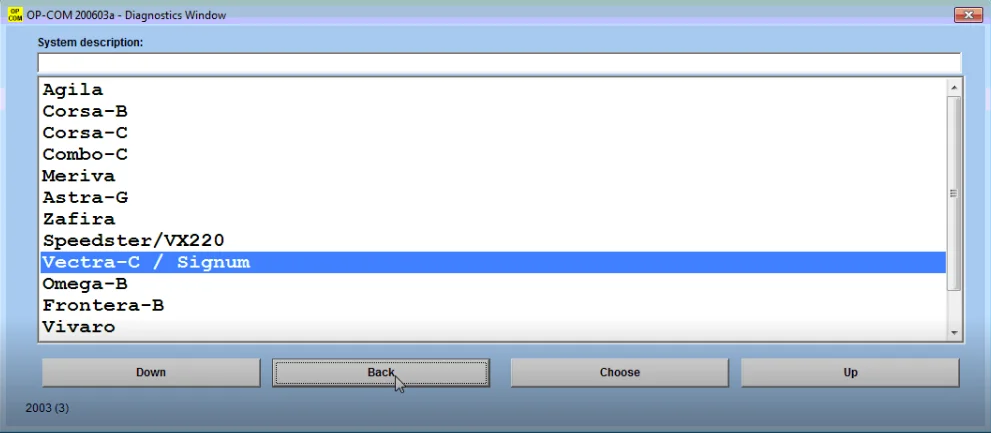
Task: Select Frontera-B from the list
Action: [x=493, y=305]
